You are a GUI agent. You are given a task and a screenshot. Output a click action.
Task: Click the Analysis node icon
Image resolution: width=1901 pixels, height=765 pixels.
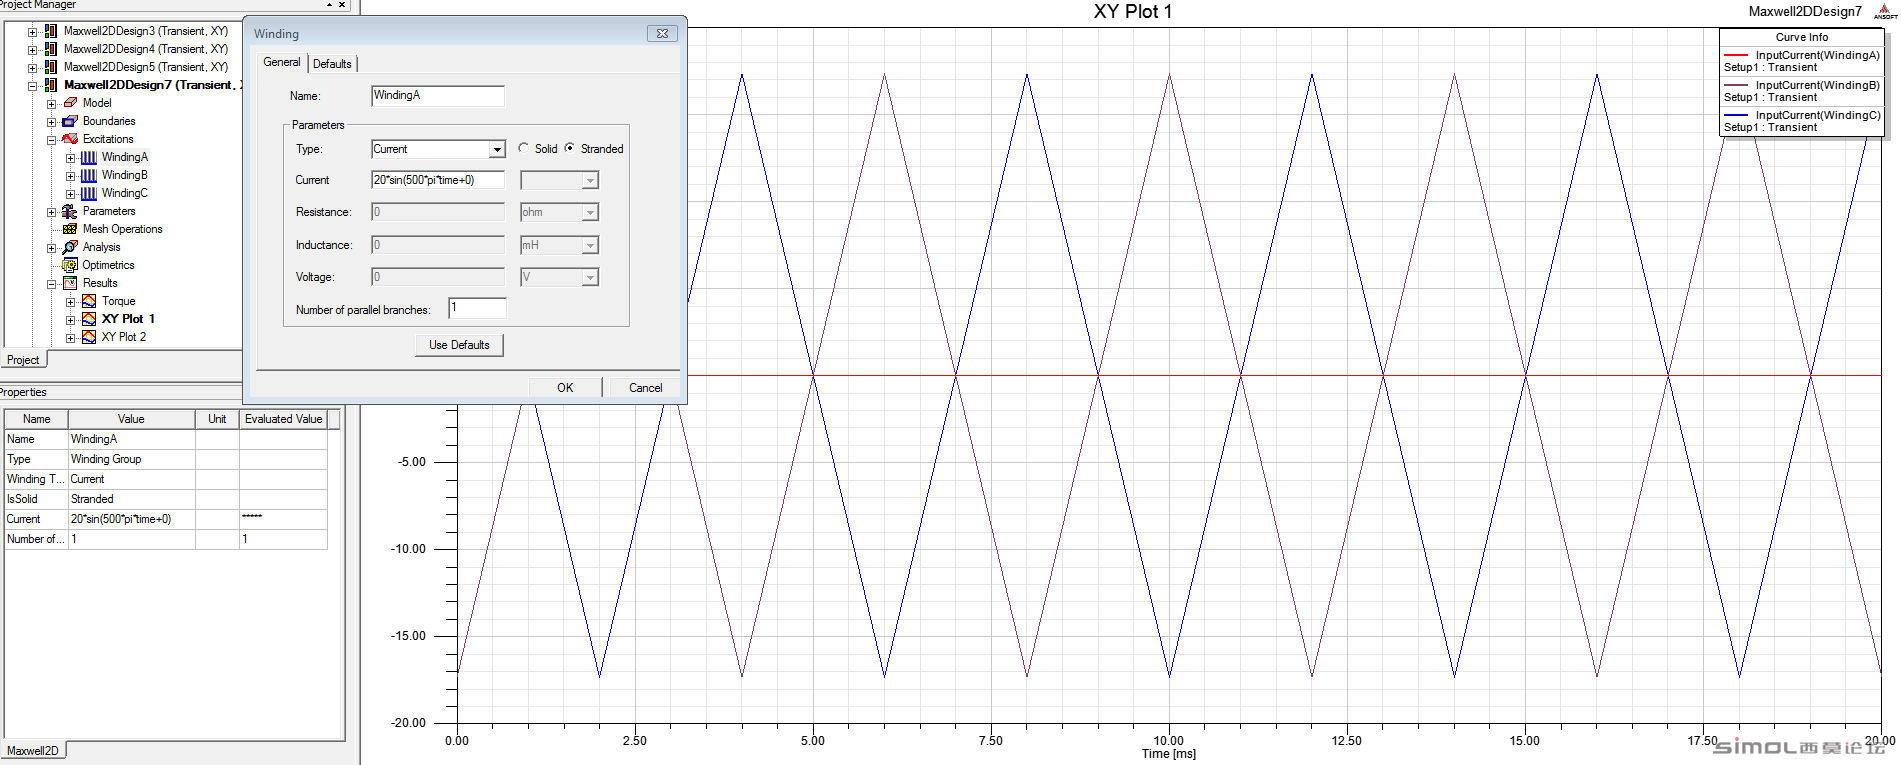pyautogui.click(x=70, y=247)
